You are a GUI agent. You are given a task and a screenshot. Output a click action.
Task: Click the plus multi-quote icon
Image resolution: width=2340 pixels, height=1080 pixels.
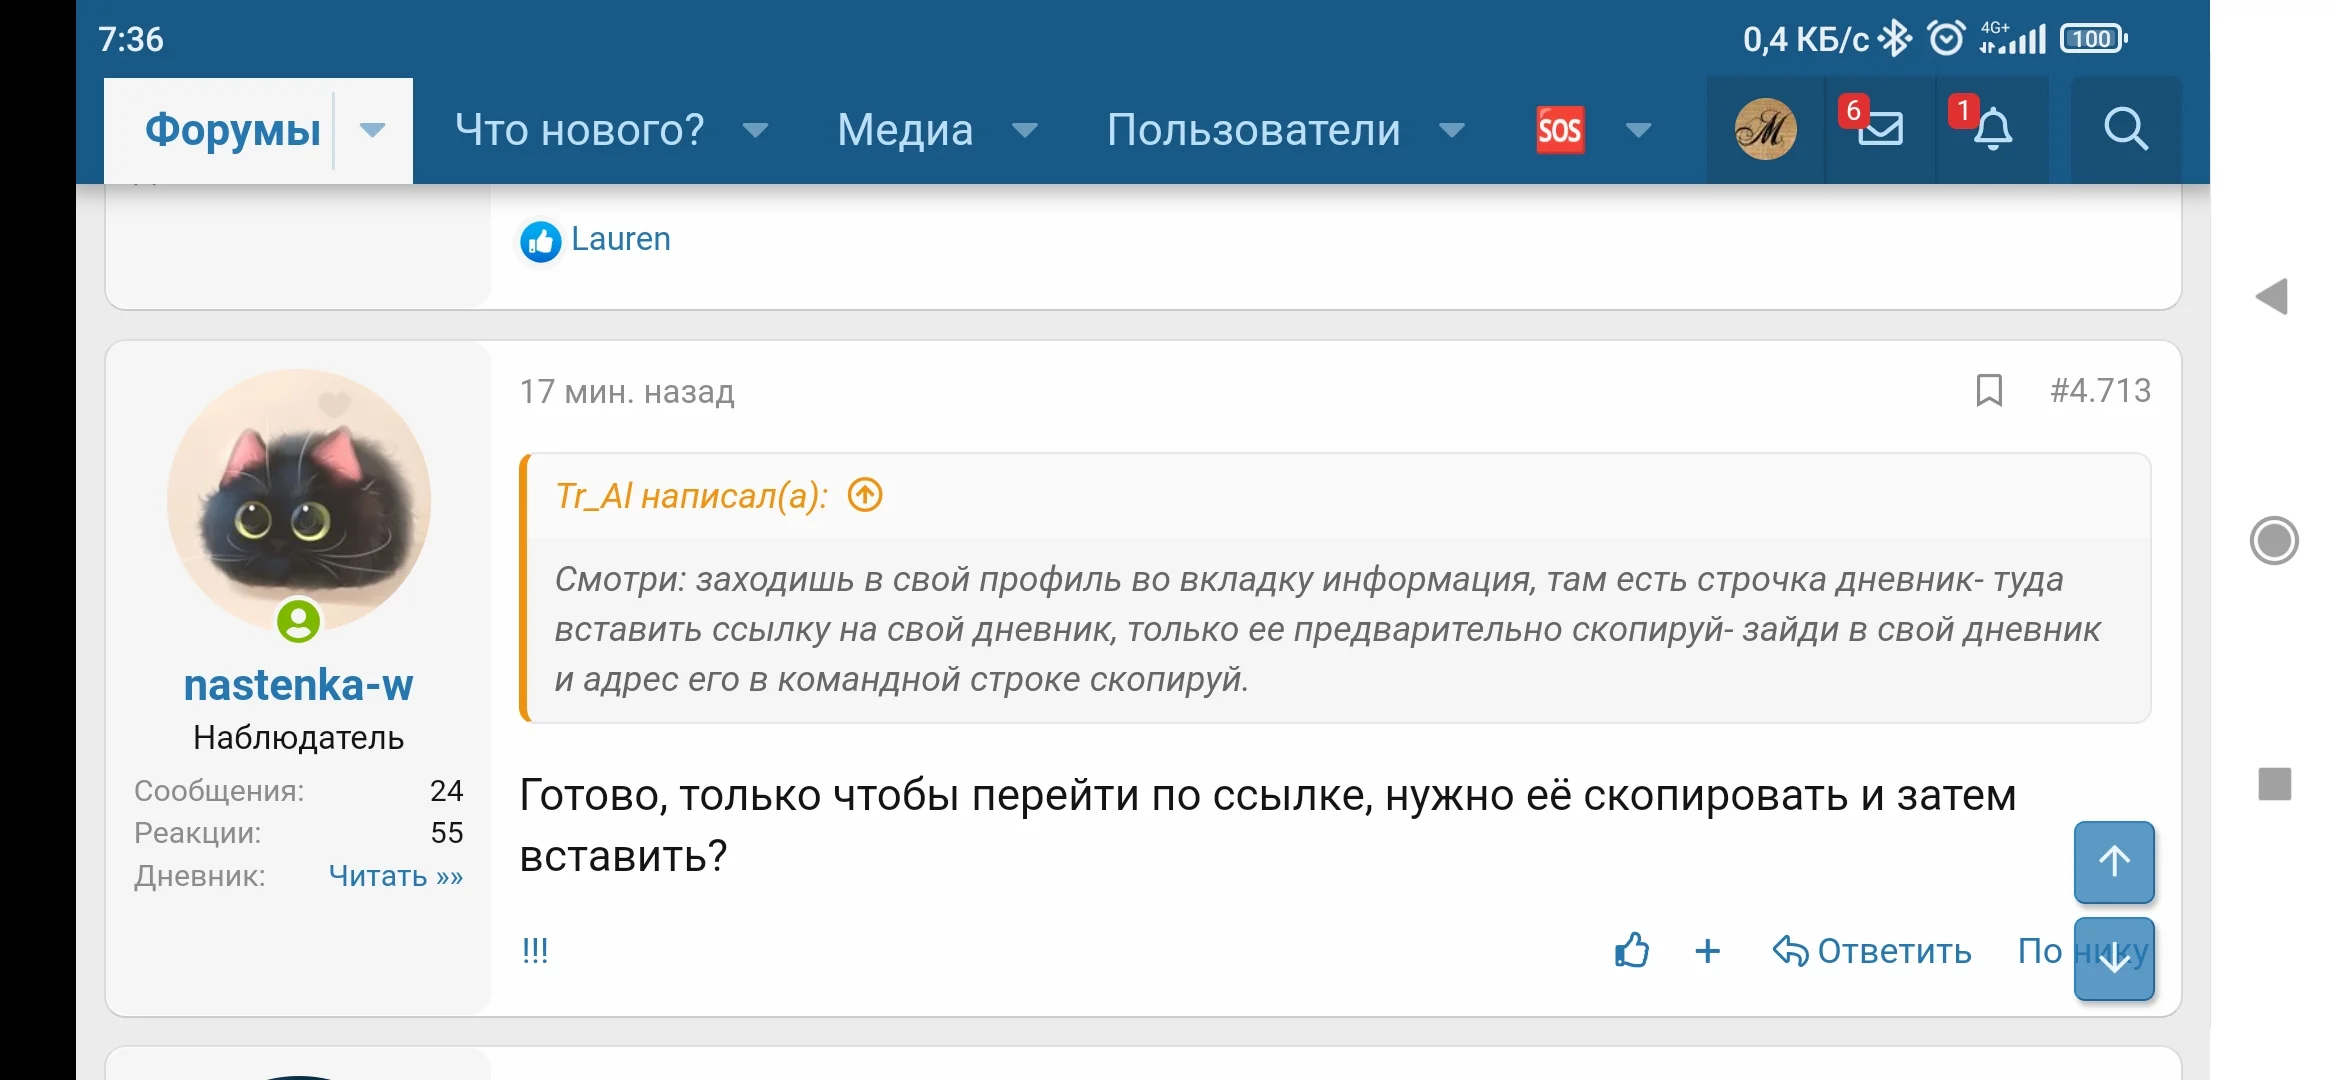pos(1708,950)
